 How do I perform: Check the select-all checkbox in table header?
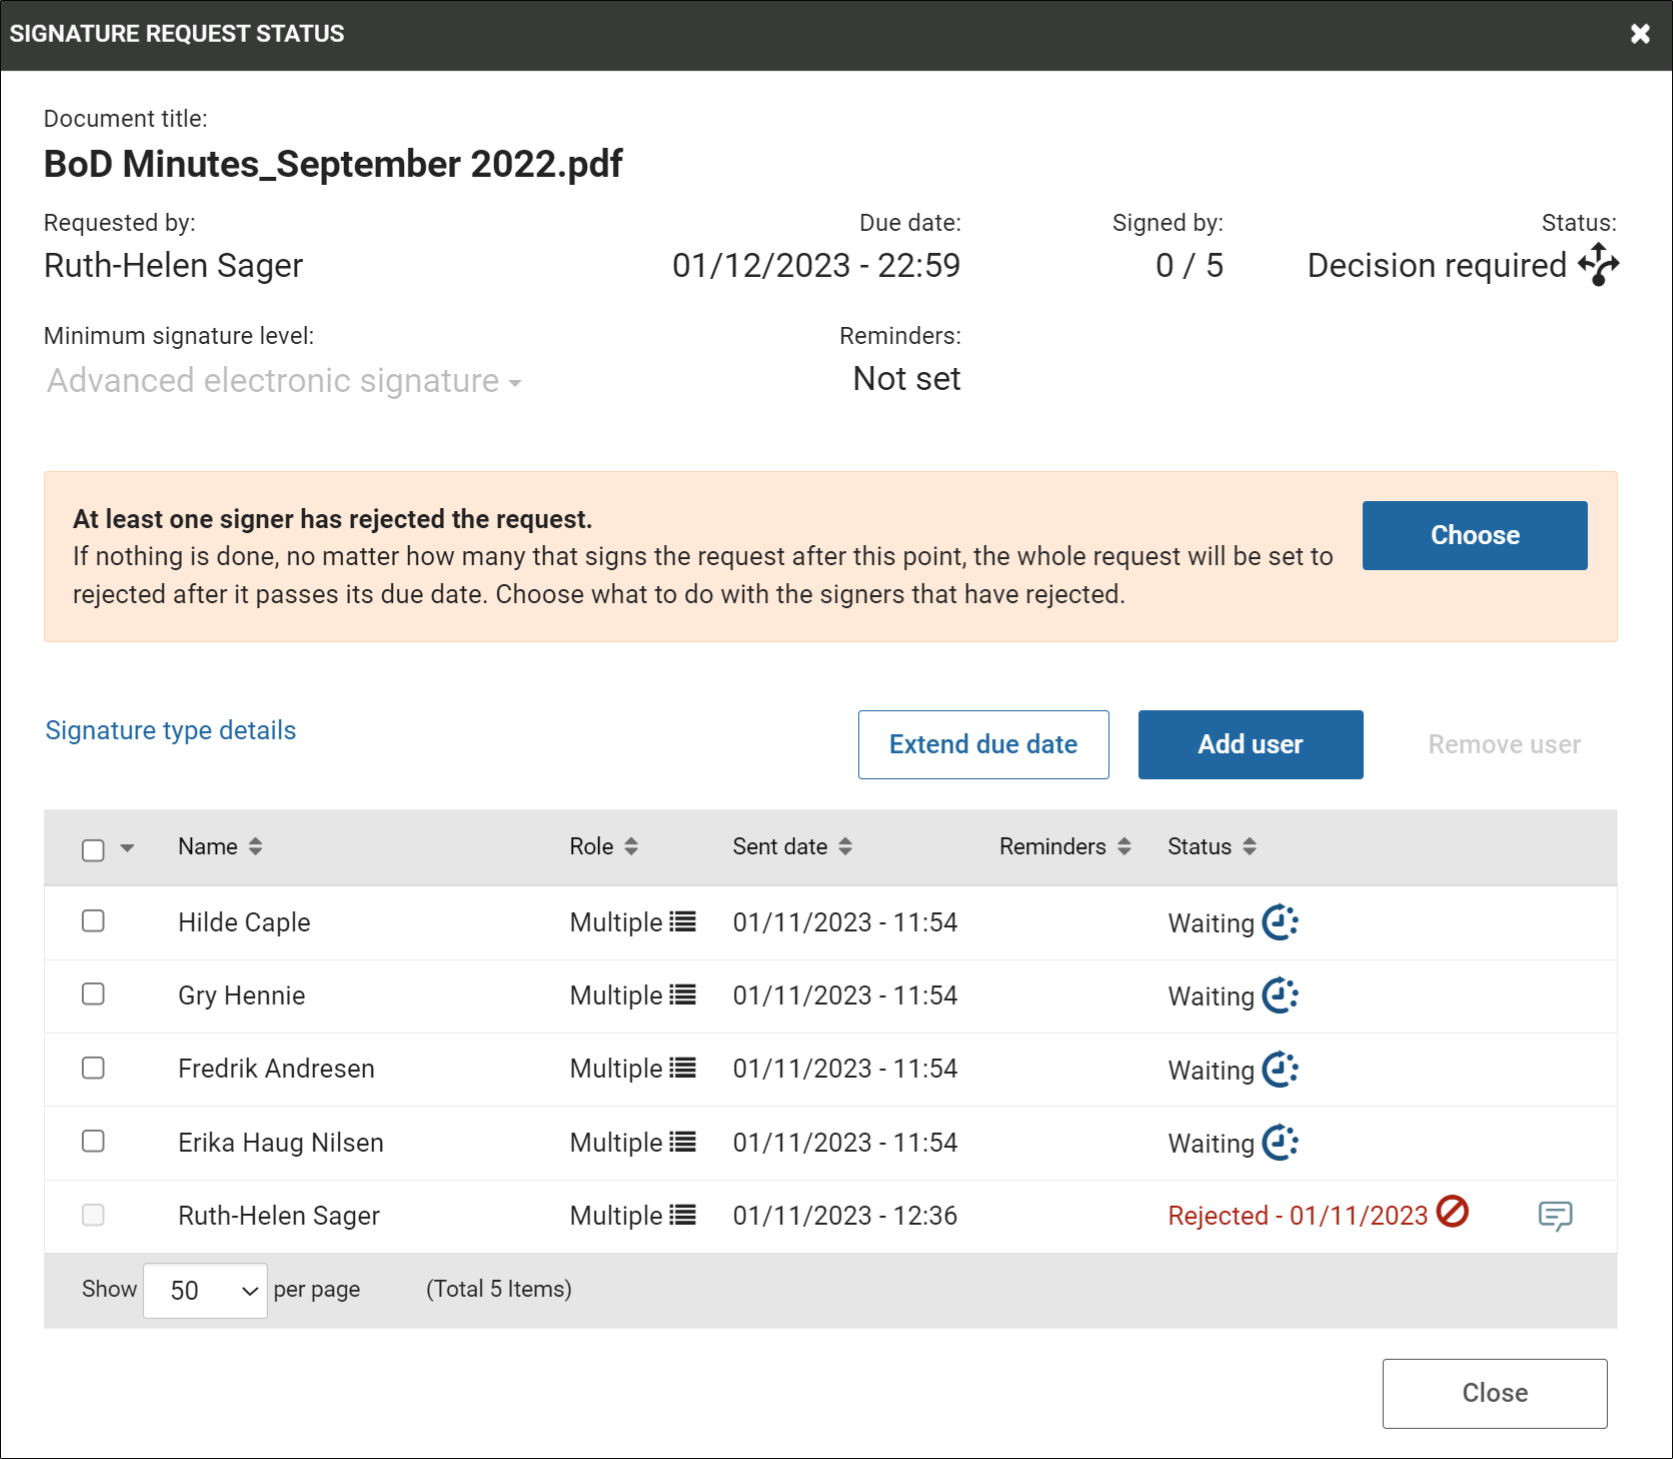click(93, 850)
